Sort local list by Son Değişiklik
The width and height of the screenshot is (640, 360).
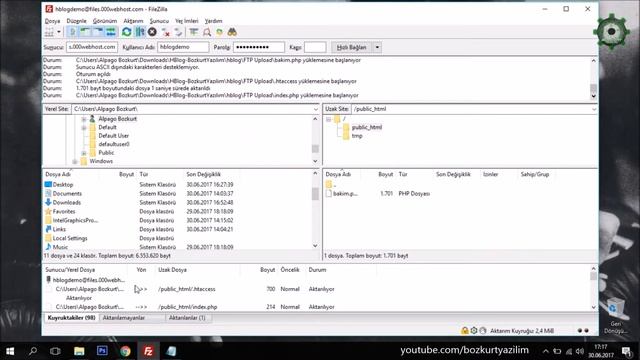pyautogui.click(x=203, y=174)
